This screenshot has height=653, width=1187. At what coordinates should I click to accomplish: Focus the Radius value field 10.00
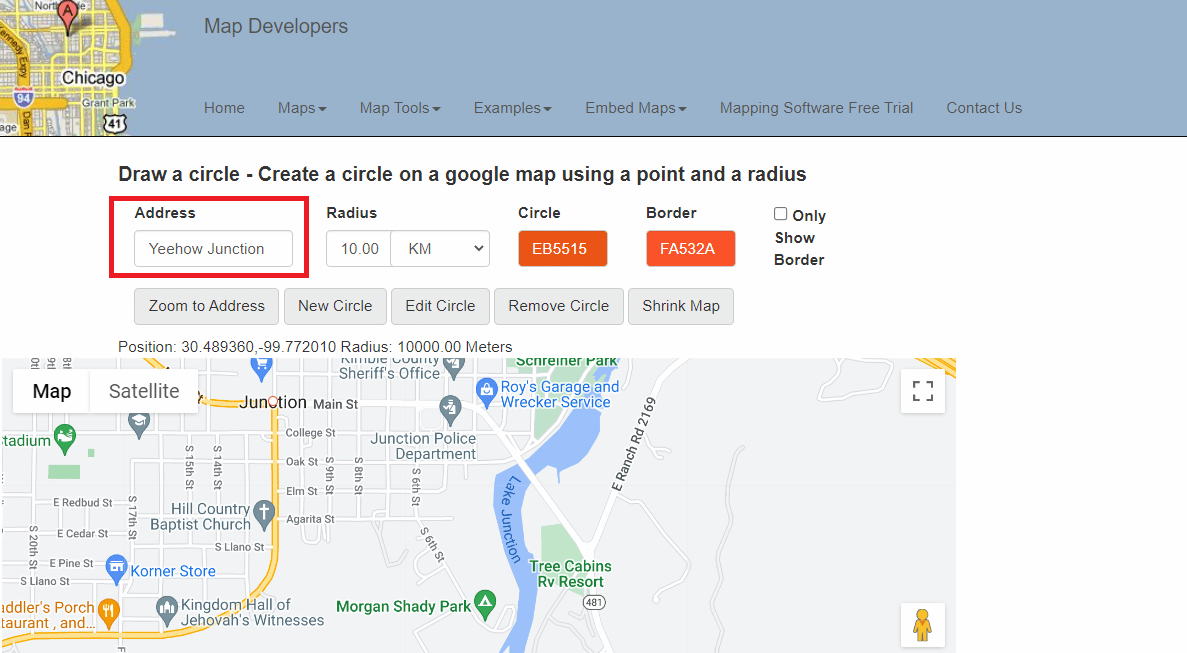pos(359,249)
